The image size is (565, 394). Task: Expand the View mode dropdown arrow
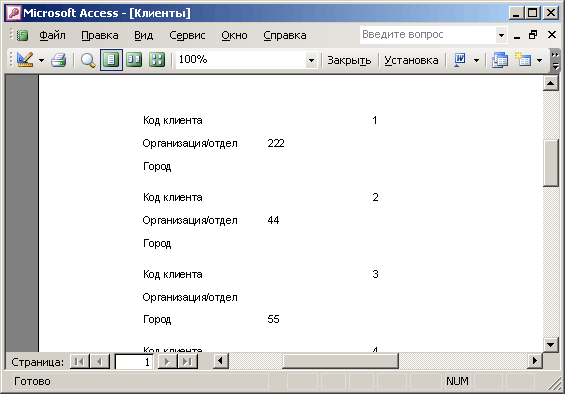[x=41, y=60]
